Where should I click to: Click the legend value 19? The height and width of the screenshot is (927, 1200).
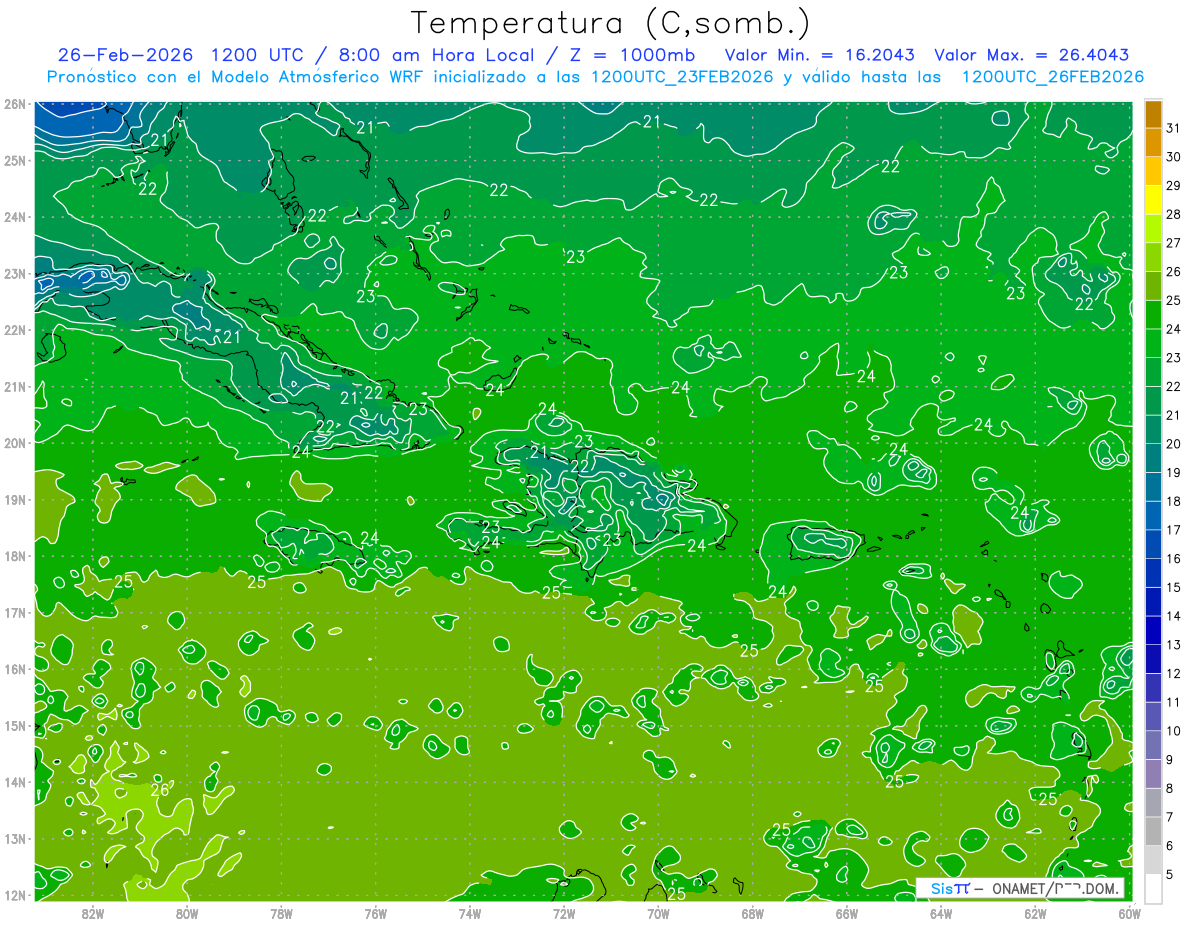pos(1173,473)
